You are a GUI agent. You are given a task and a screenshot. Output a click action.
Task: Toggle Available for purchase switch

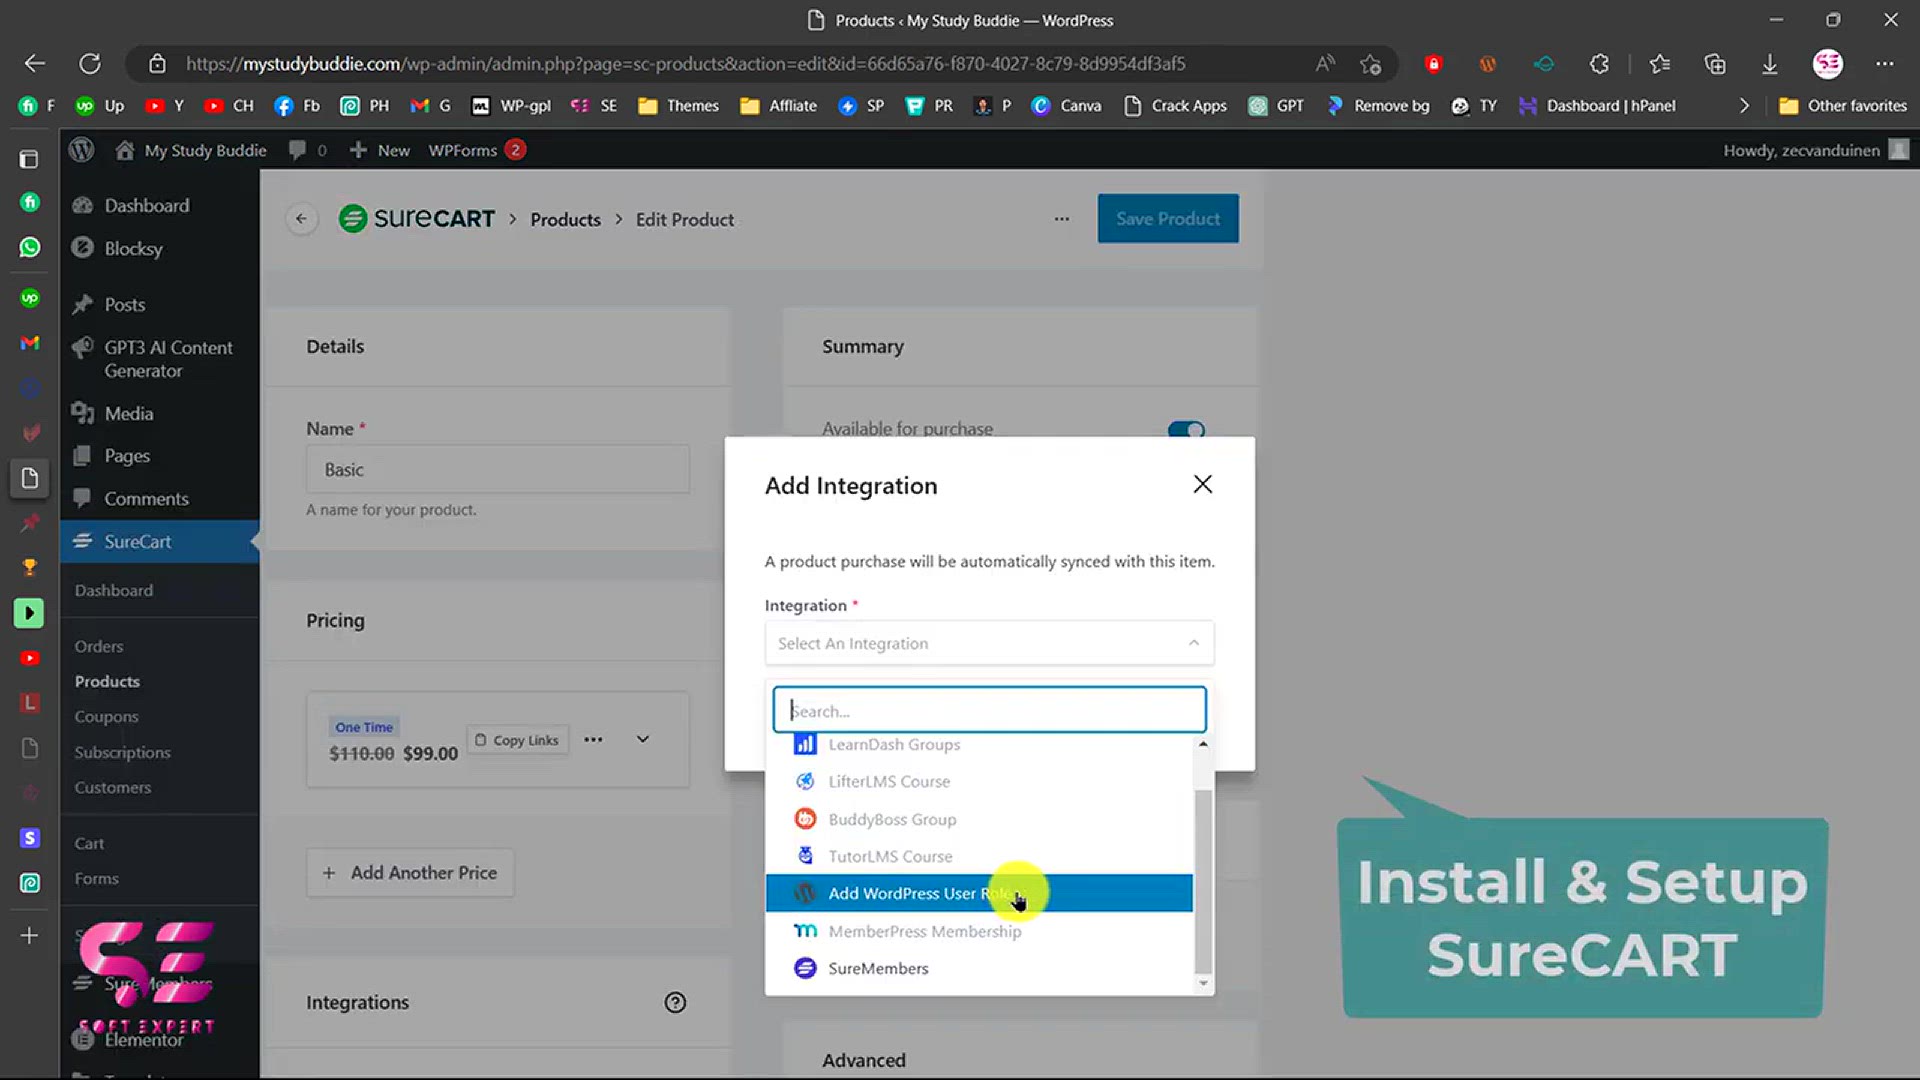tap(1186, 429)
